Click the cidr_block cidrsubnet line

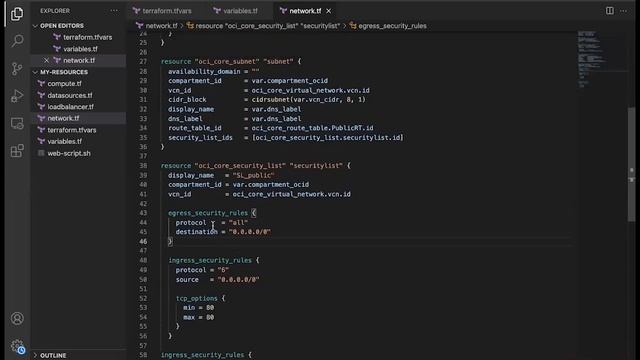[267, 100]
